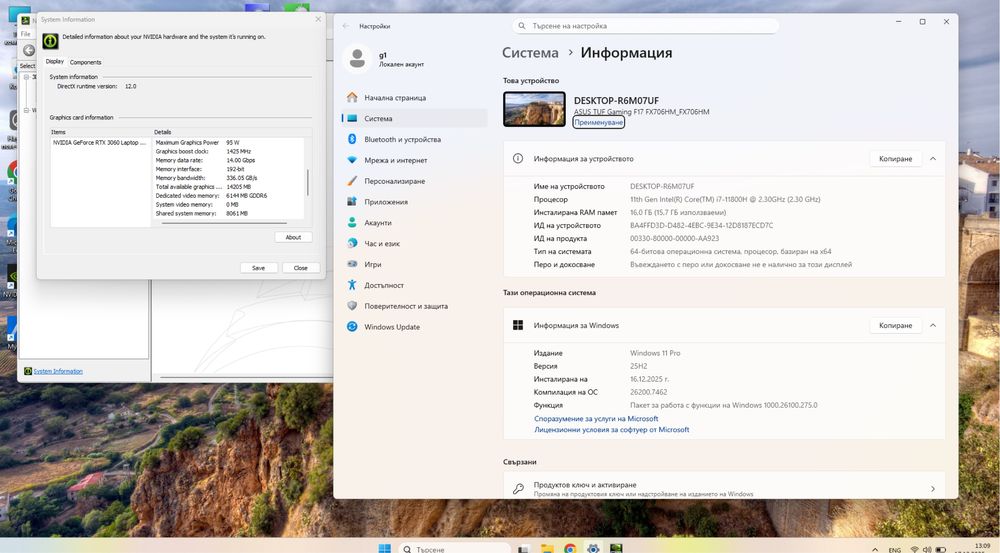Click the Dedicated video memory row
Viewport: 1000px width, 553px height.
pyautogui.click(x=212, y=196)
